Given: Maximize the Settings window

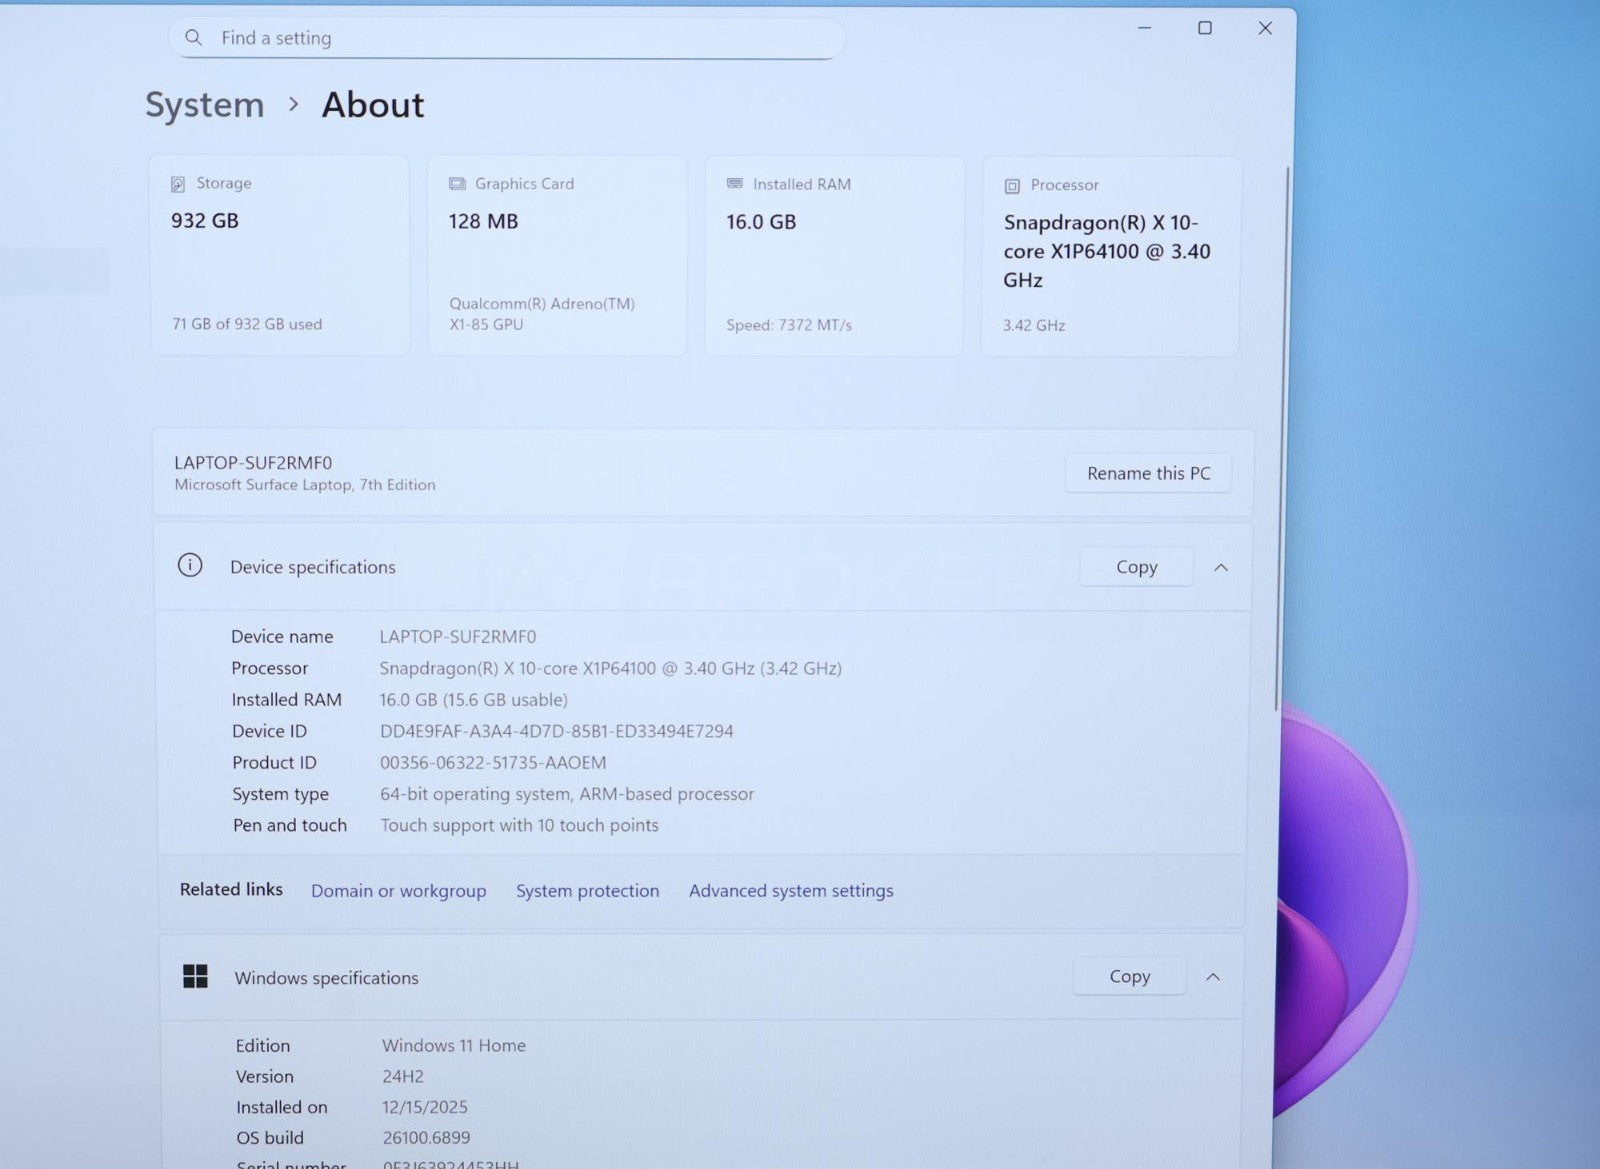Looking at the screenshot, I should pyautogui.click(x=1205, y=28).
